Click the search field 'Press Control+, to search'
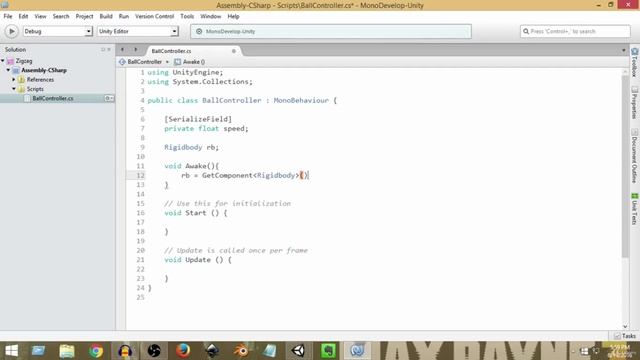Image resolution: width=640 pixels, height=360 pixels. 575,31
